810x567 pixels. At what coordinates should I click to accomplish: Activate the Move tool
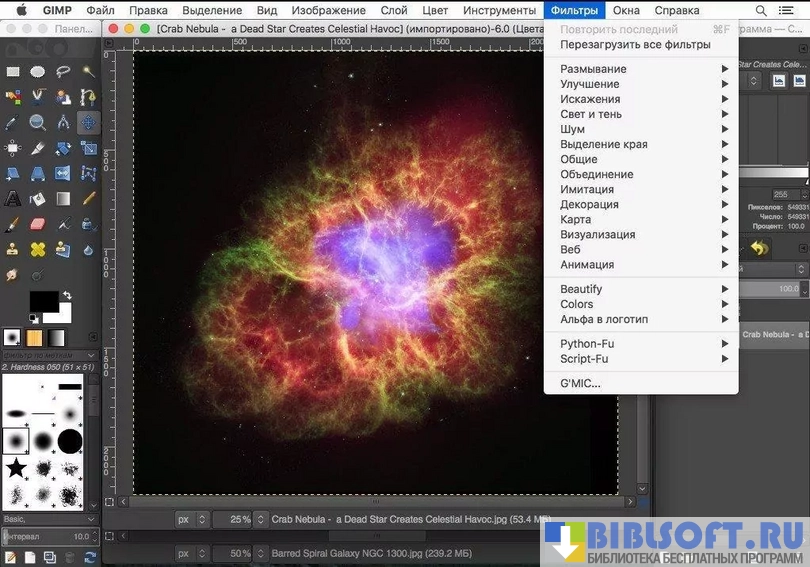[89, 123]
